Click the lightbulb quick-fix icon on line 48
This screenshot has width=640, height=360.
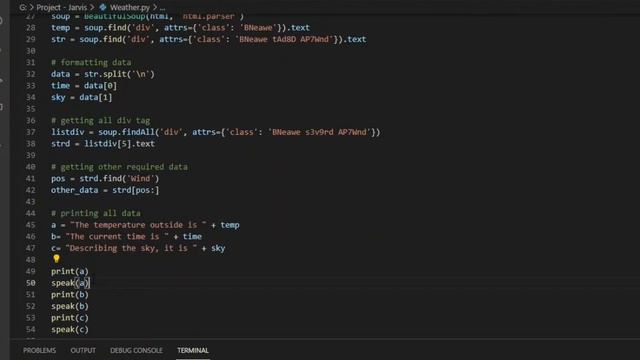56,258
